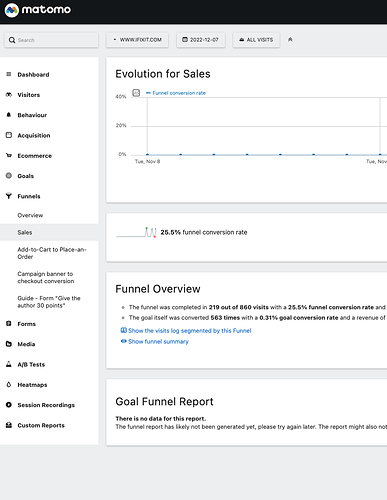Screen dimensions: 387x500
Task: Click the Goals circle icon
Action: 9,176
